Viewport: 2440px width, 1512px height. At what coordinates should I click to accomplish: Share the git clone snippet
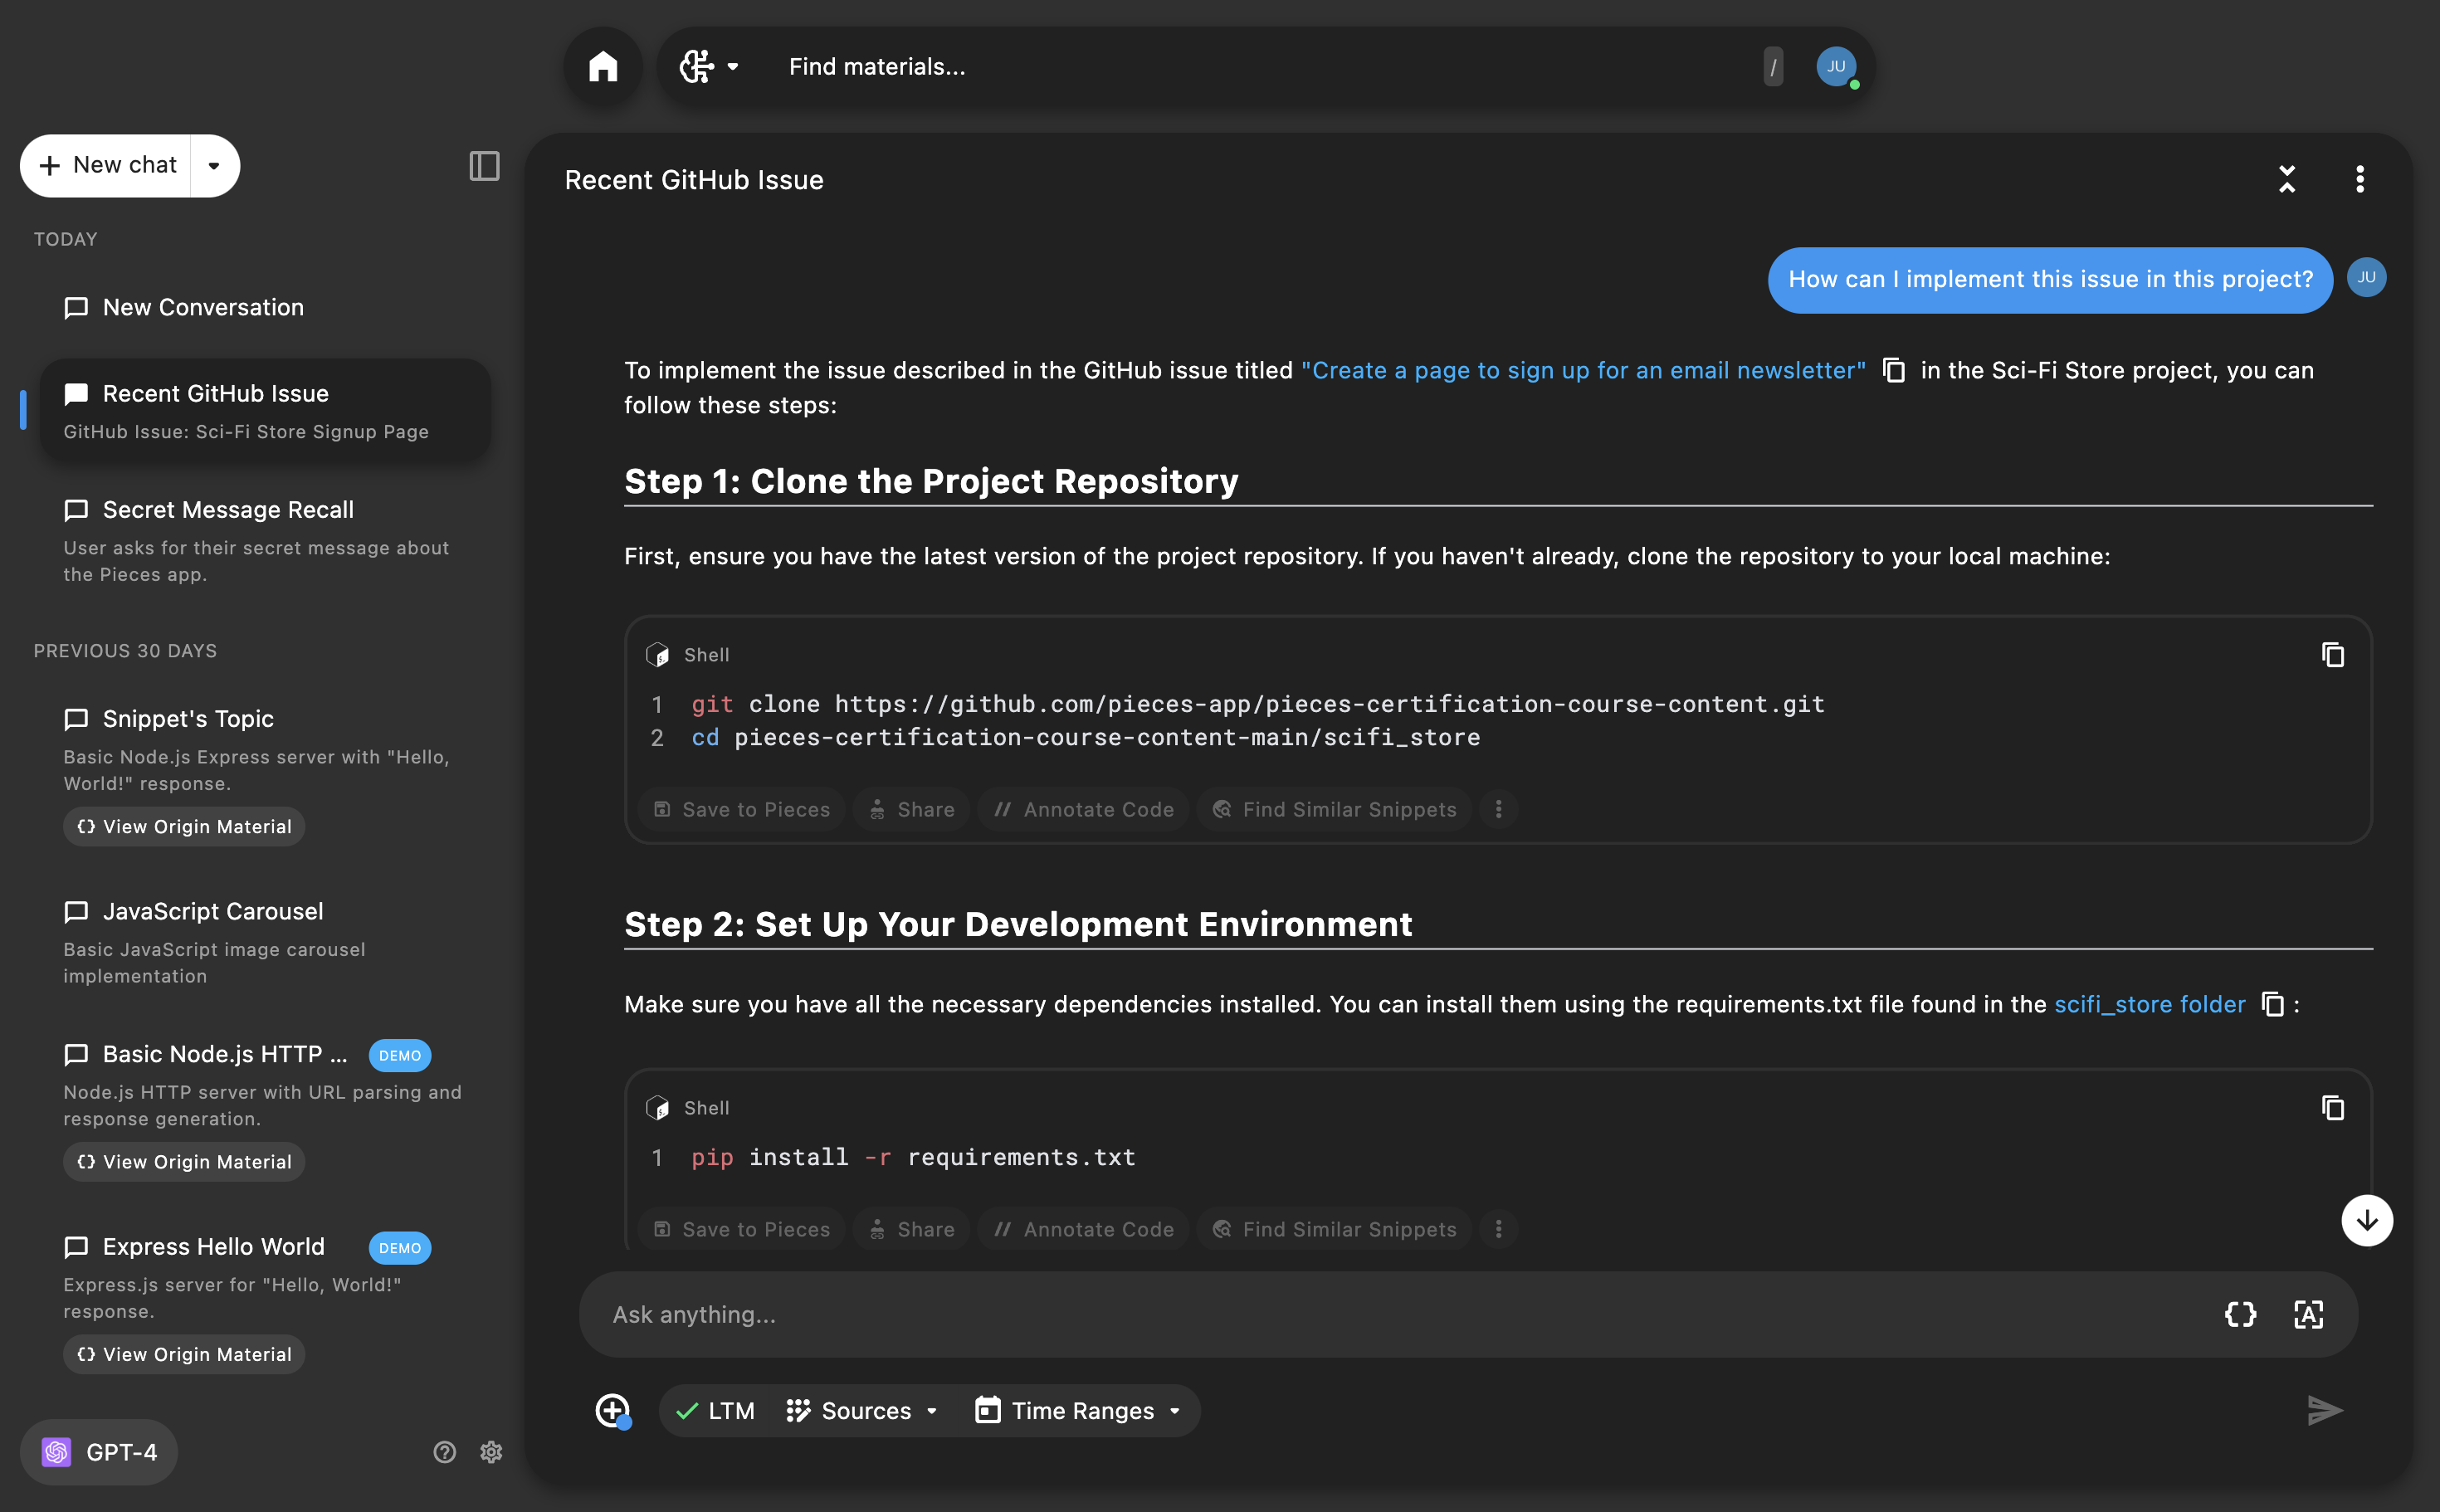coord(911,809)
